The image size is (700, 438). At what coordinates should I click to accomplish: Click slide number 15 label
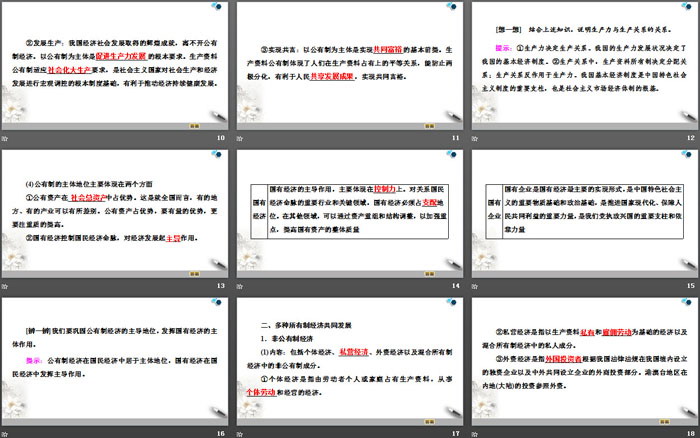click(691, 286)
